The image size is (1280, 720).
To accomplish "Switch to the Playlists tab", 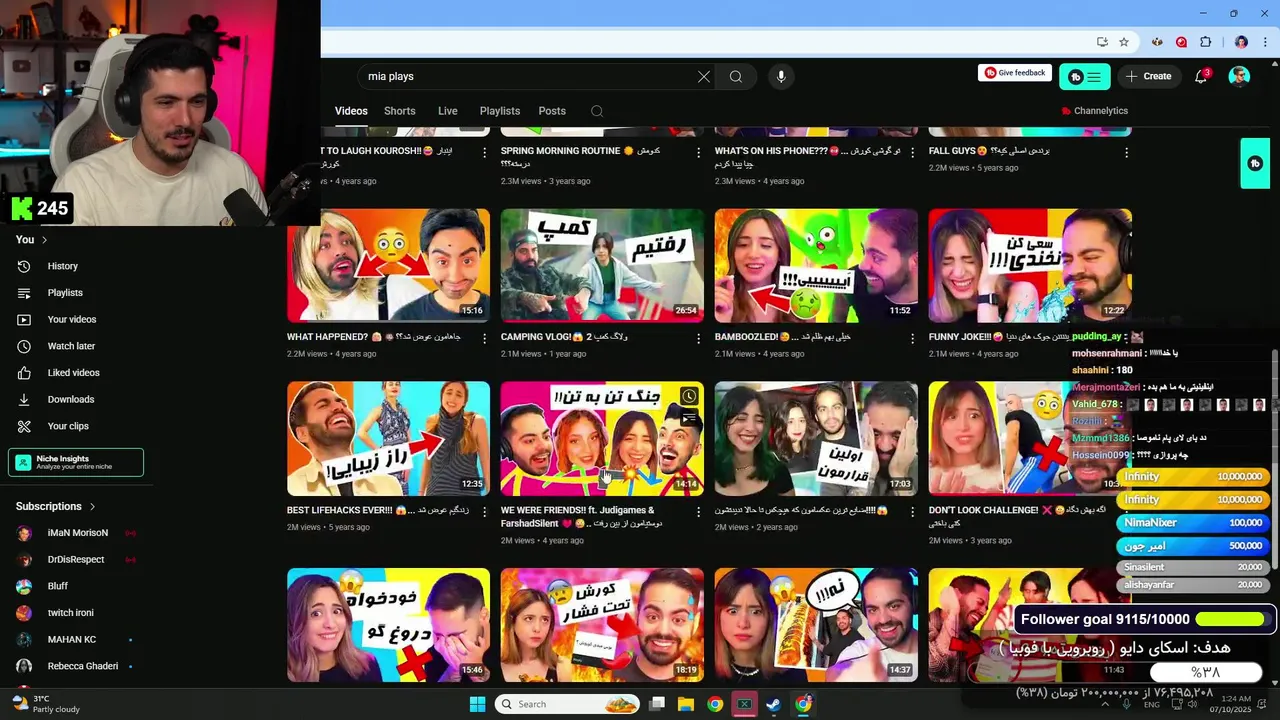I will [x=500, y=111].
